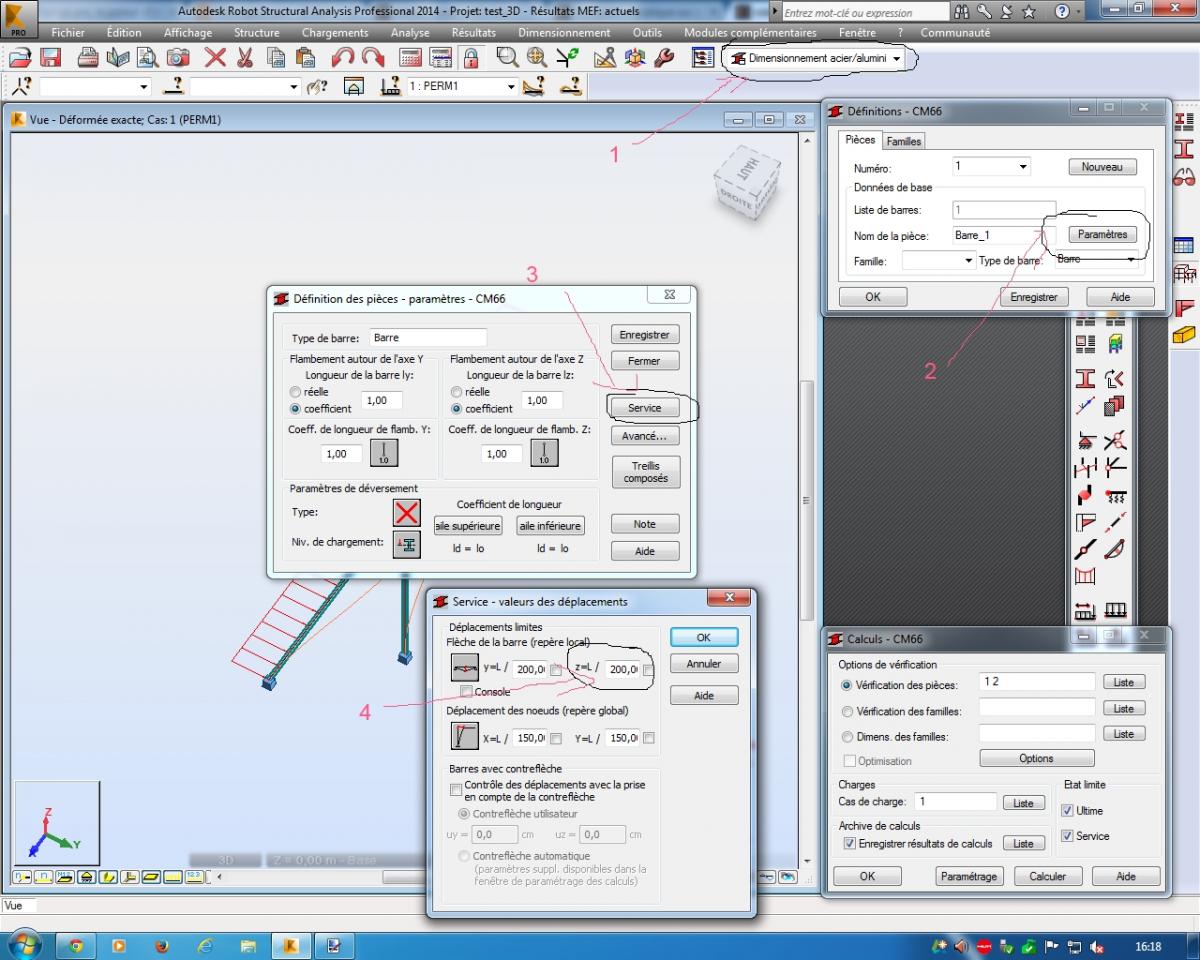Image resolution: width=1200 pixels, height=960 pixels.
Task: Toggle contrôle des déplacements avec contreflèche checkbox
Action: [456, 790]
